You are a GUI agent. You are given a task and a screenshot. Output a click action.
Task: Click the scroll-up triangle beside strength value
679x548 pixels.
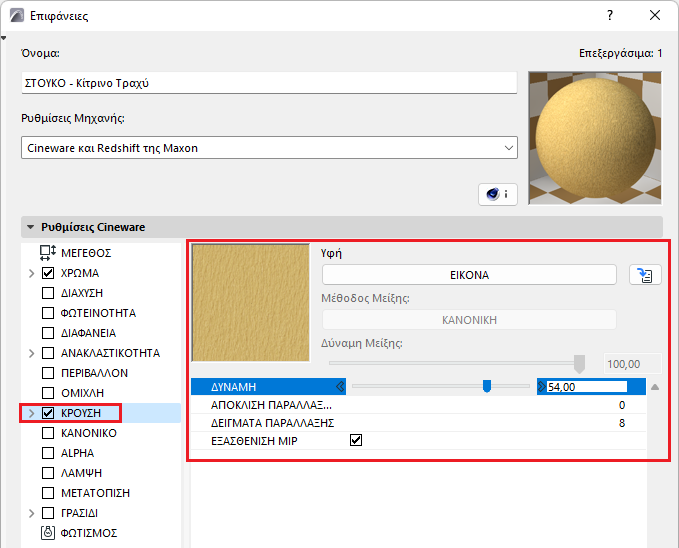[x=655, y=387]
